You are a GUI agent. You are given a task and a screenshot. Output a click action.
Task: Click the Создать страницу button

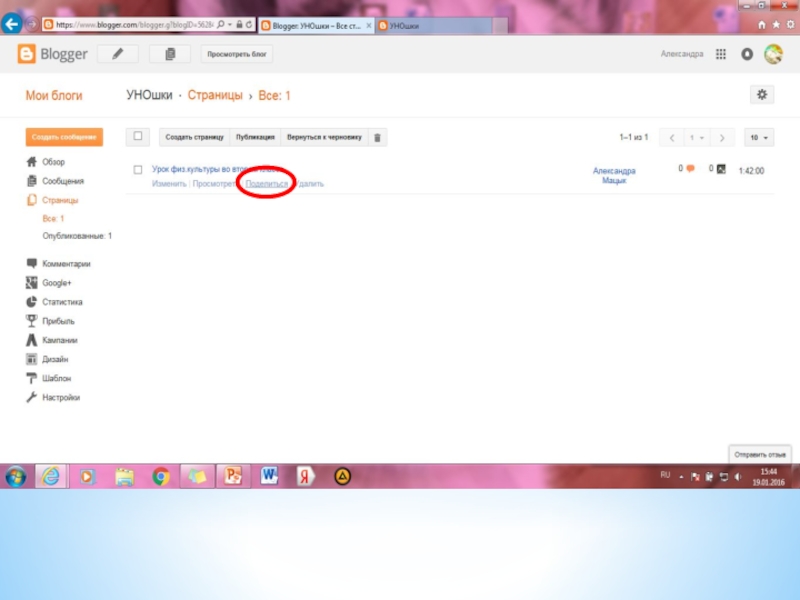point(194,137)
